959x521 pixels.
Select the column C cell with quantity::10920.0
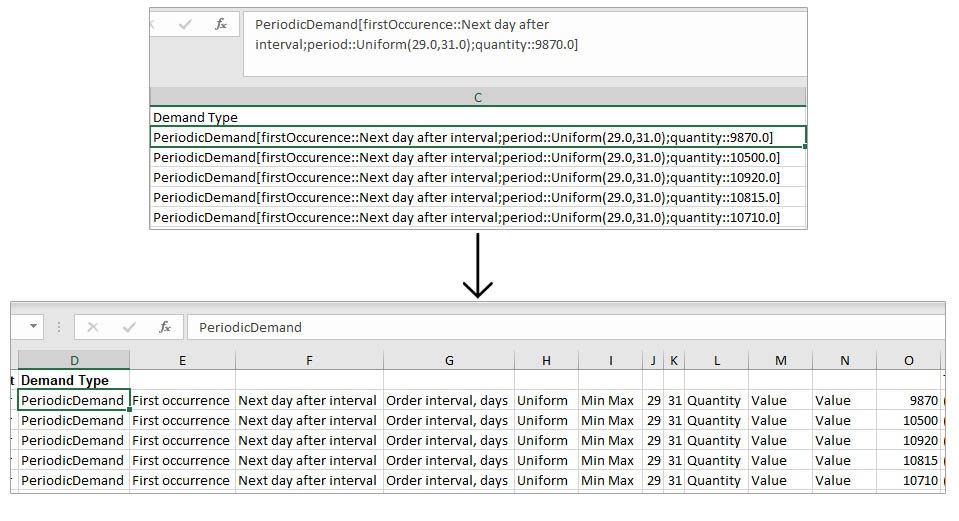coord(478,177)
